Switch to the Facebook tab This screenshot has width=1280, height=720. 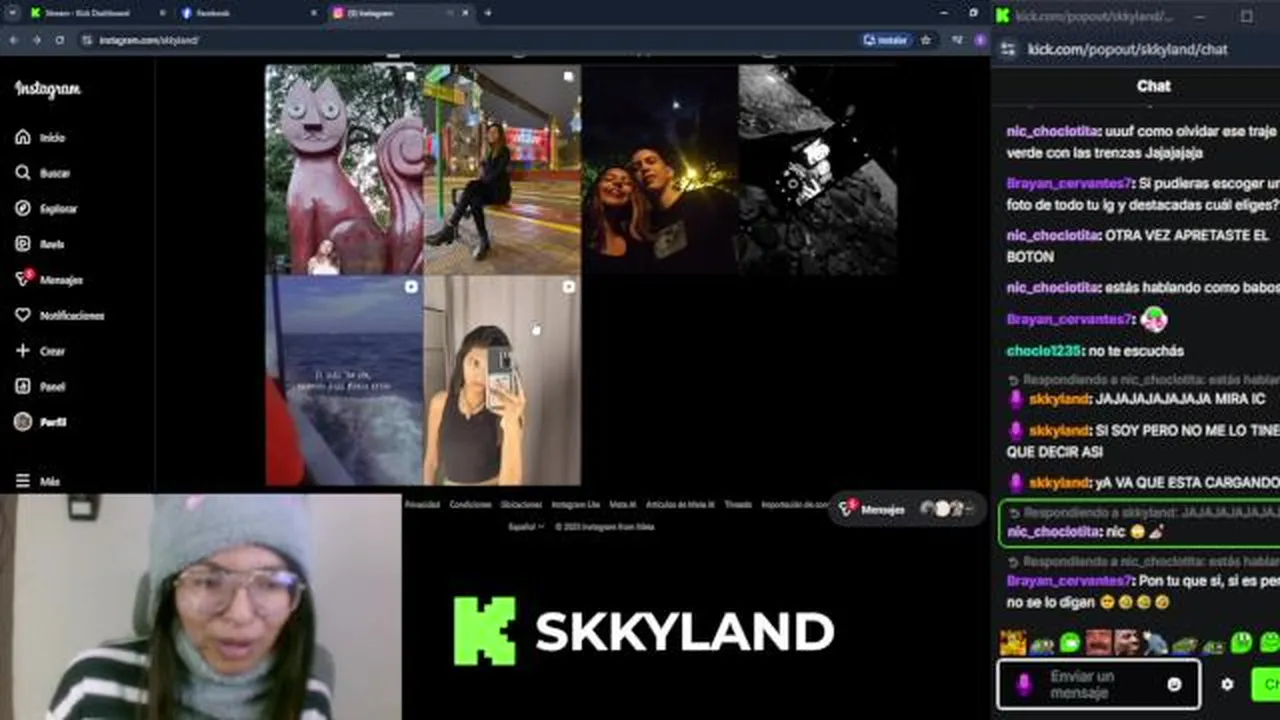[x=247, y=13]
